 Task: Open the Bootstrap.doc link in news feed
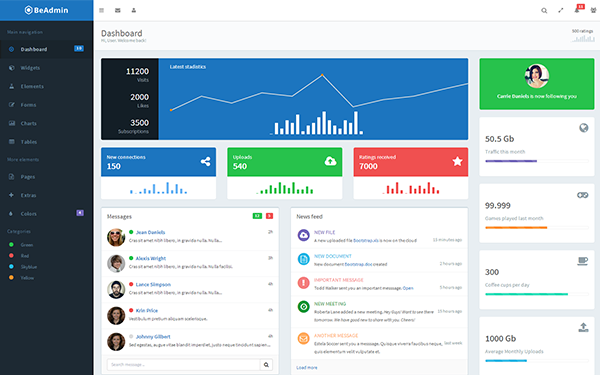tap(358, 264)
